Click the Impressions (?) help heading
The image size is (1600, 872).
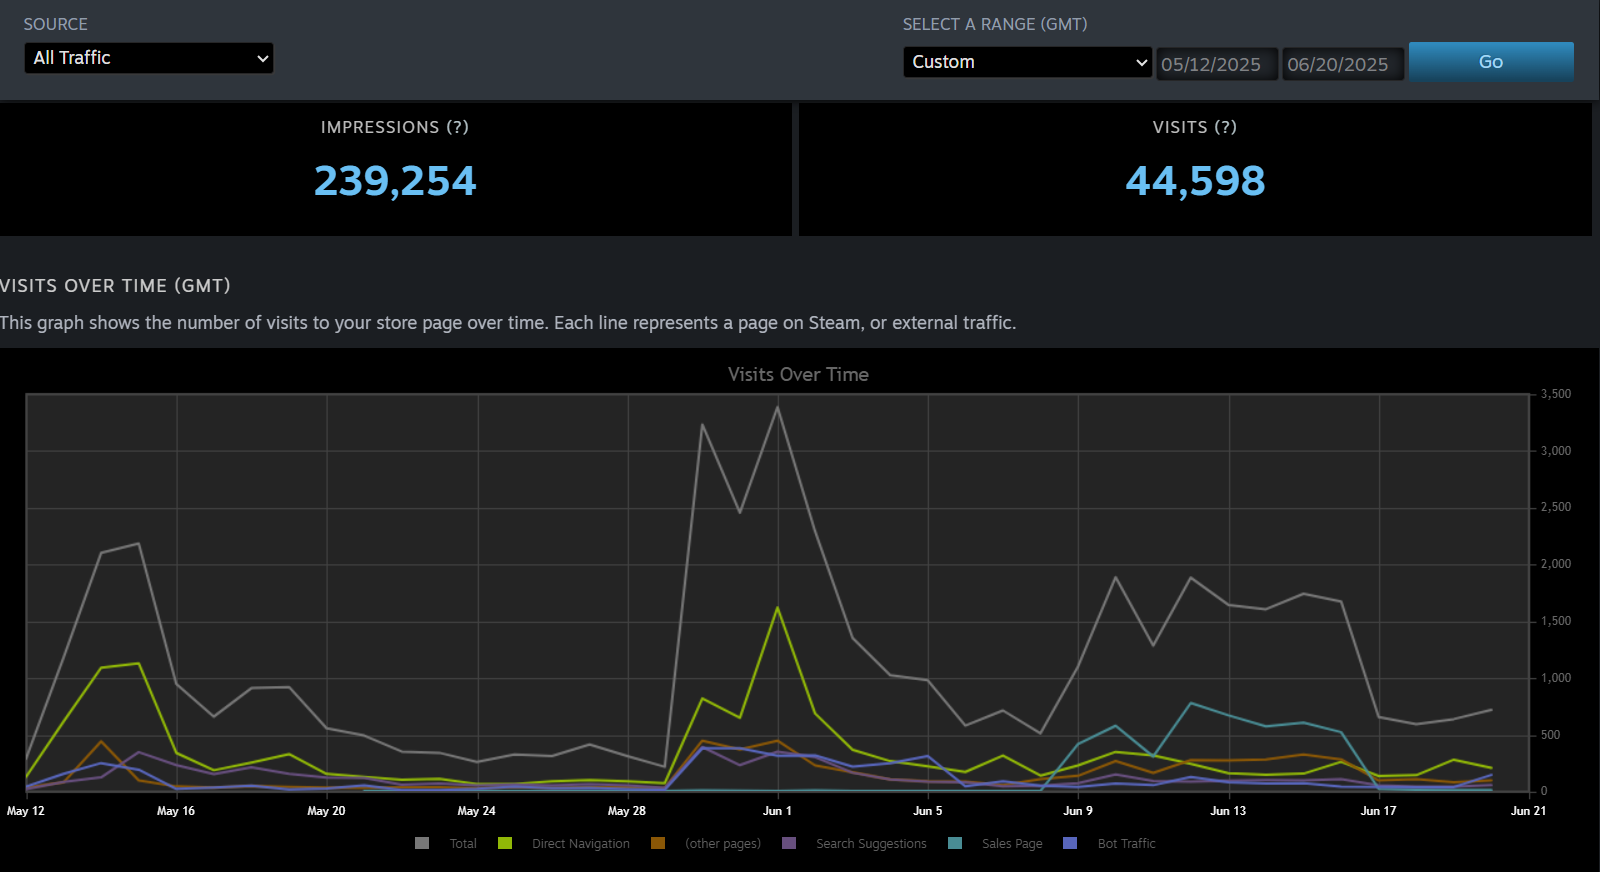click(x=394, y=127)
